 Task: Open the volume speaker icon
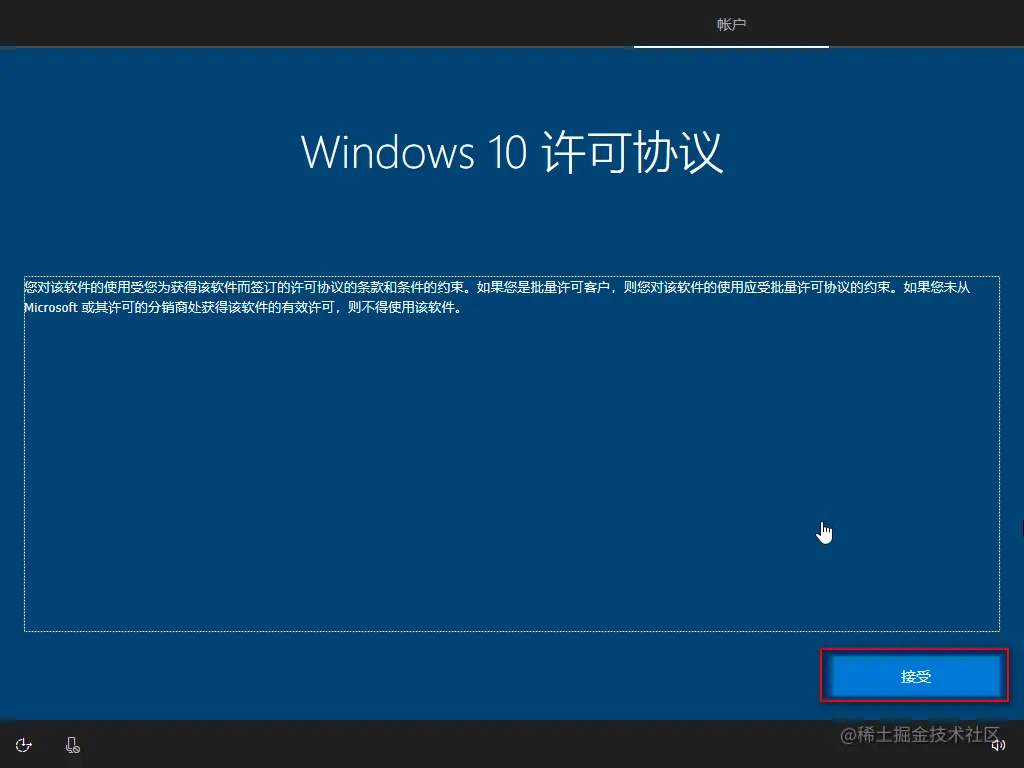[x=998, y=745]
